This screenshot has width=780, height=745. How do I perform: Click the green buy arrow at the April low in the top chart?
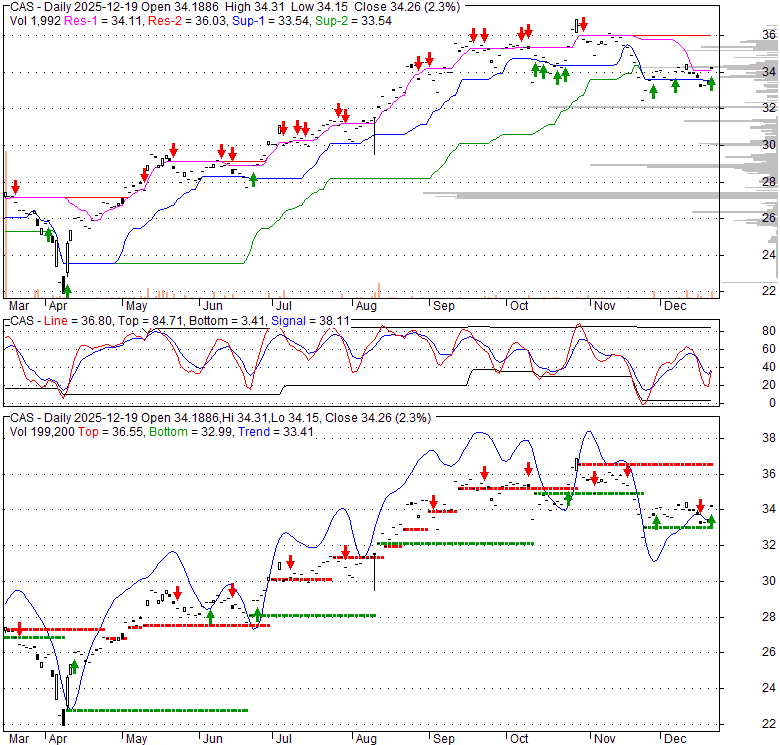[68, 289]
